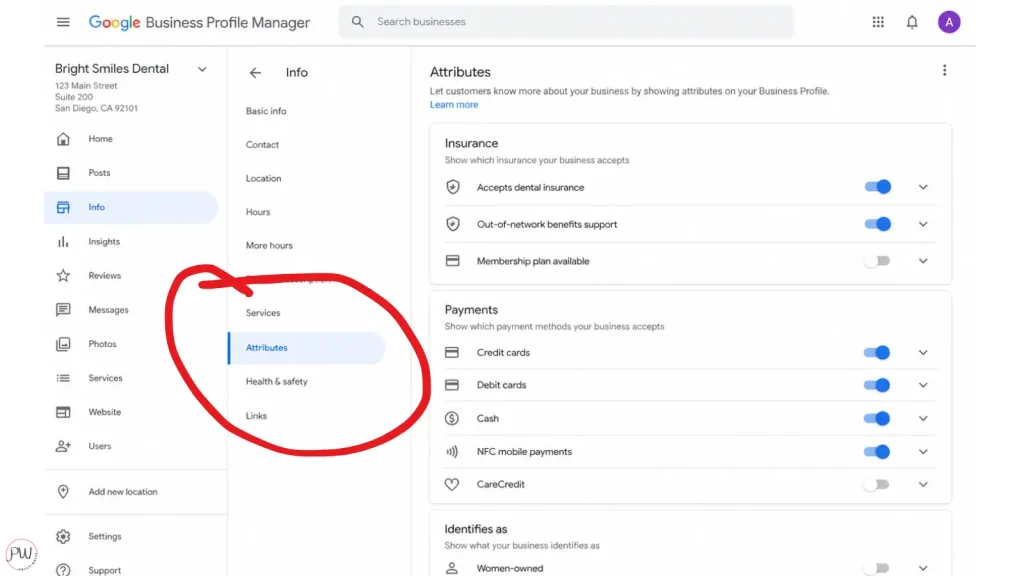Click the Settings gear icon
Image resolution: width=1024 pixels, height=576 pixels.
click(63, 537)
